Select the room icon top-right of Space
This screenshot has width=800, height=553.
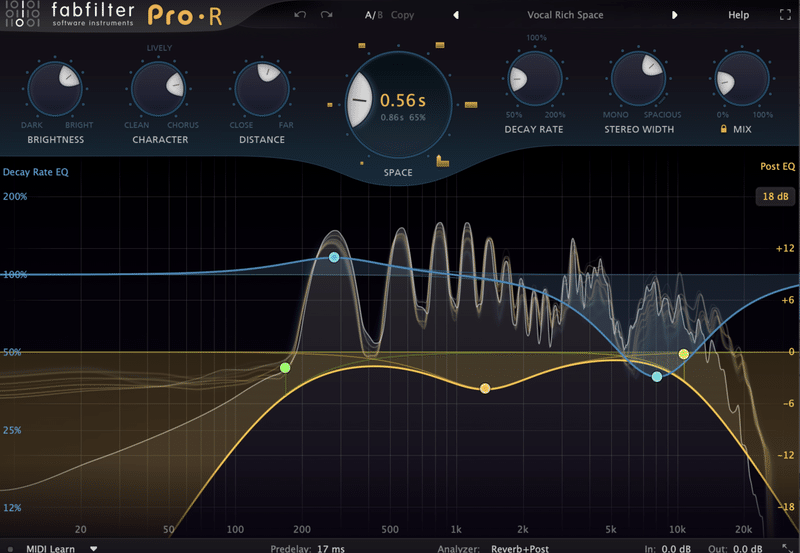[440, 45]
